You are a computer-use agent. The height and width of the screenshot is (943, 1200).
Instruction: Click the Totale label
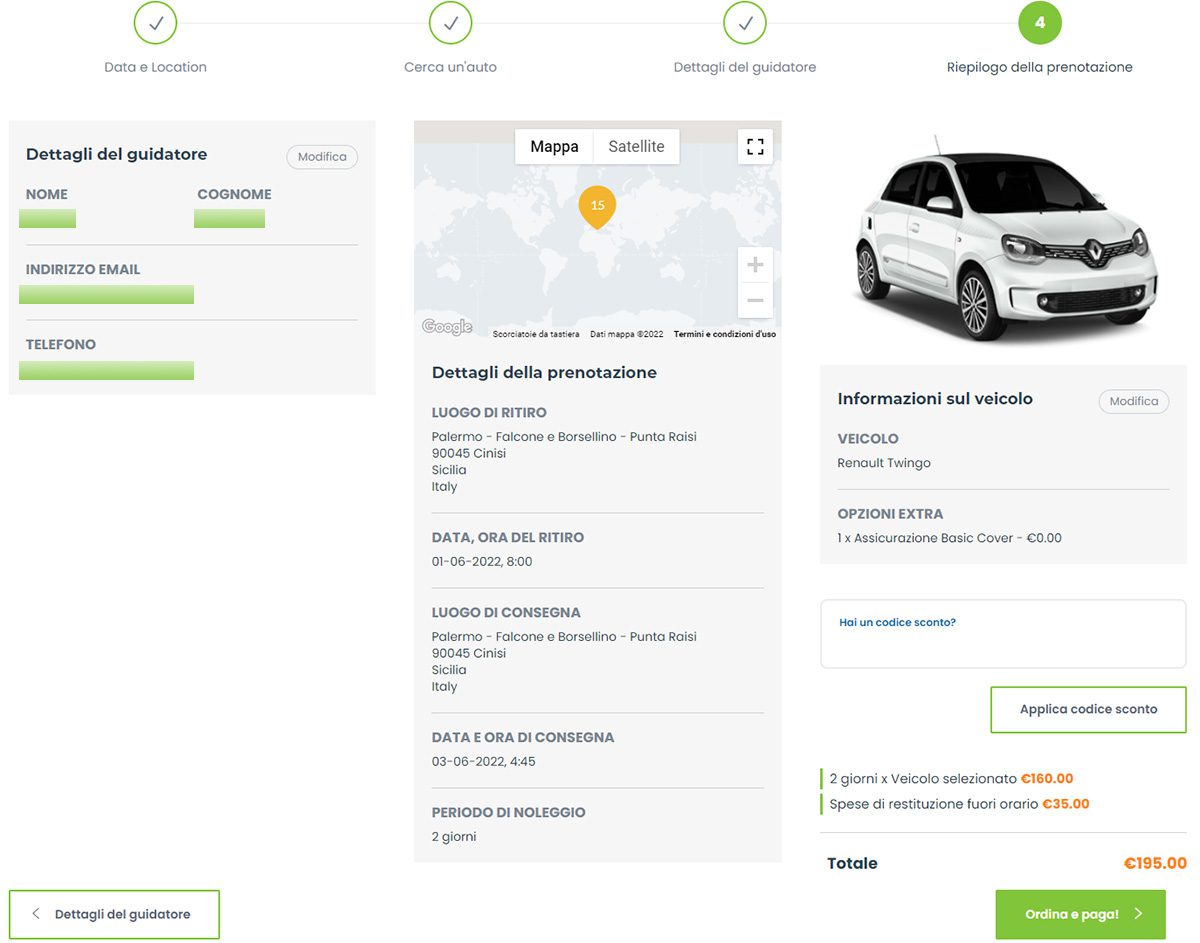[852, 864]
